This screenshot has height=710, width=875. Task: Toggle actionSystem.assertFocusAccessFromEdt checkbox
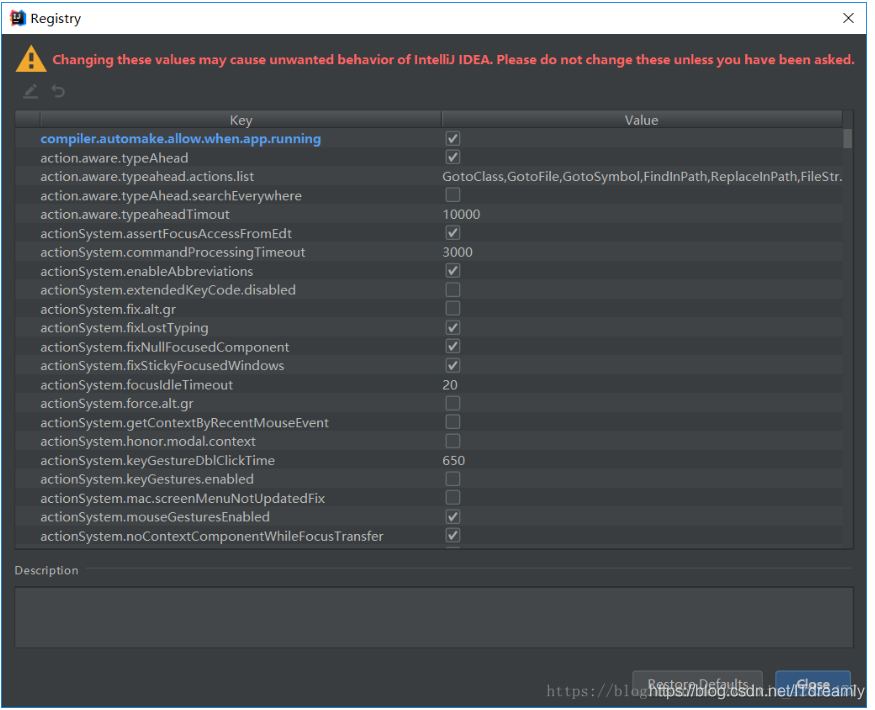453,233
